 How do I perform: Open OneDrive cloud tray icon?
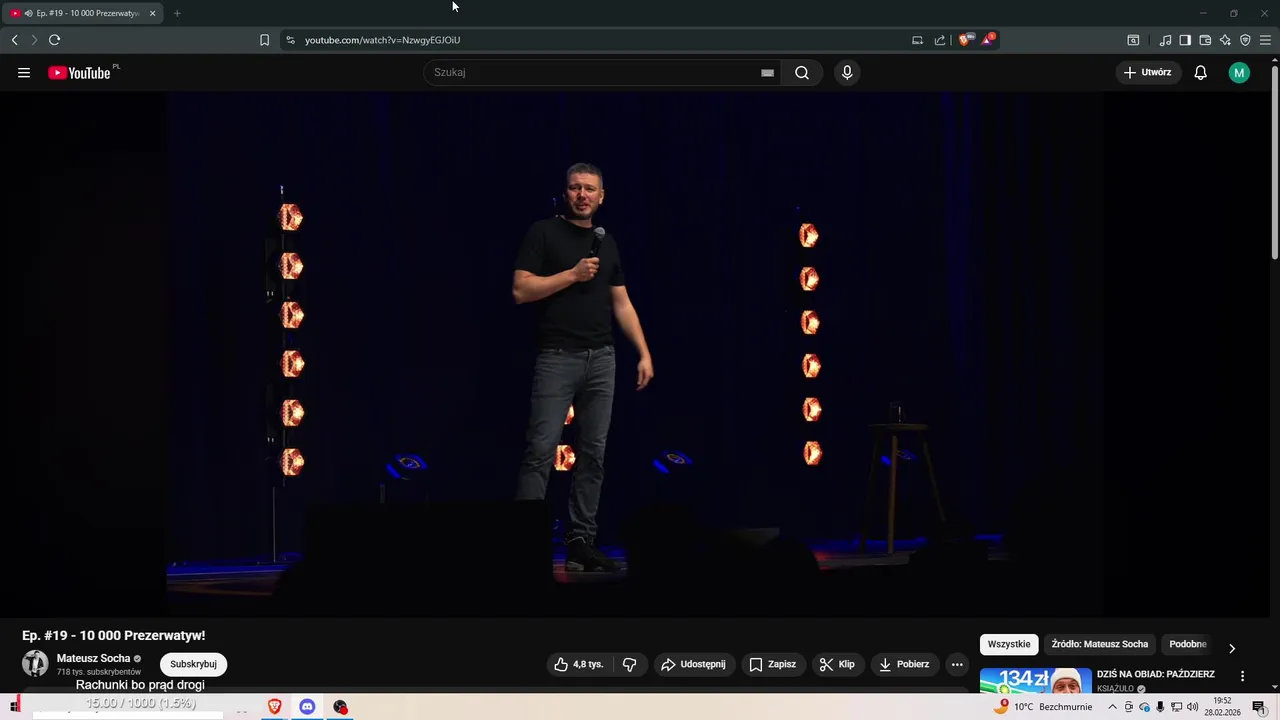point(1145,707)
